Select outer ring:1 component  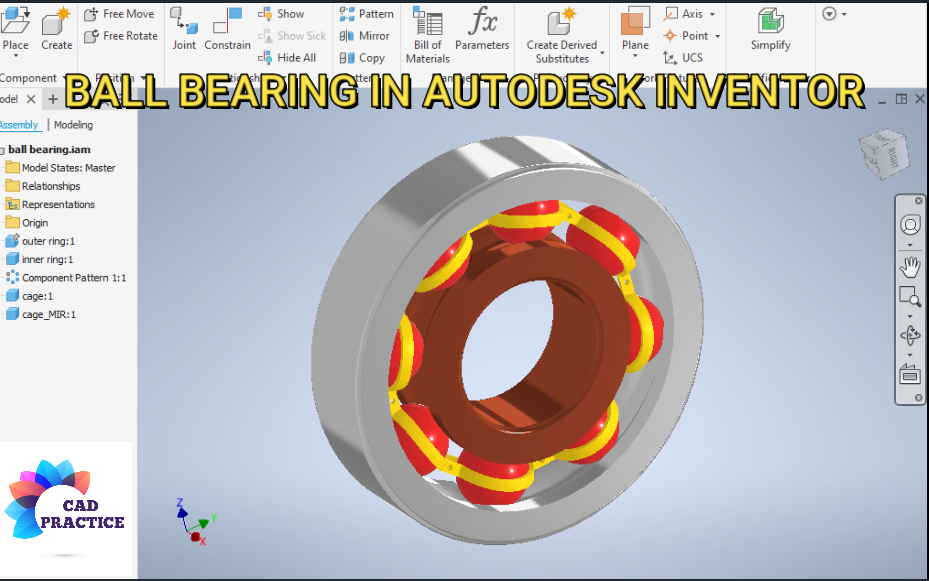(40, 241)
